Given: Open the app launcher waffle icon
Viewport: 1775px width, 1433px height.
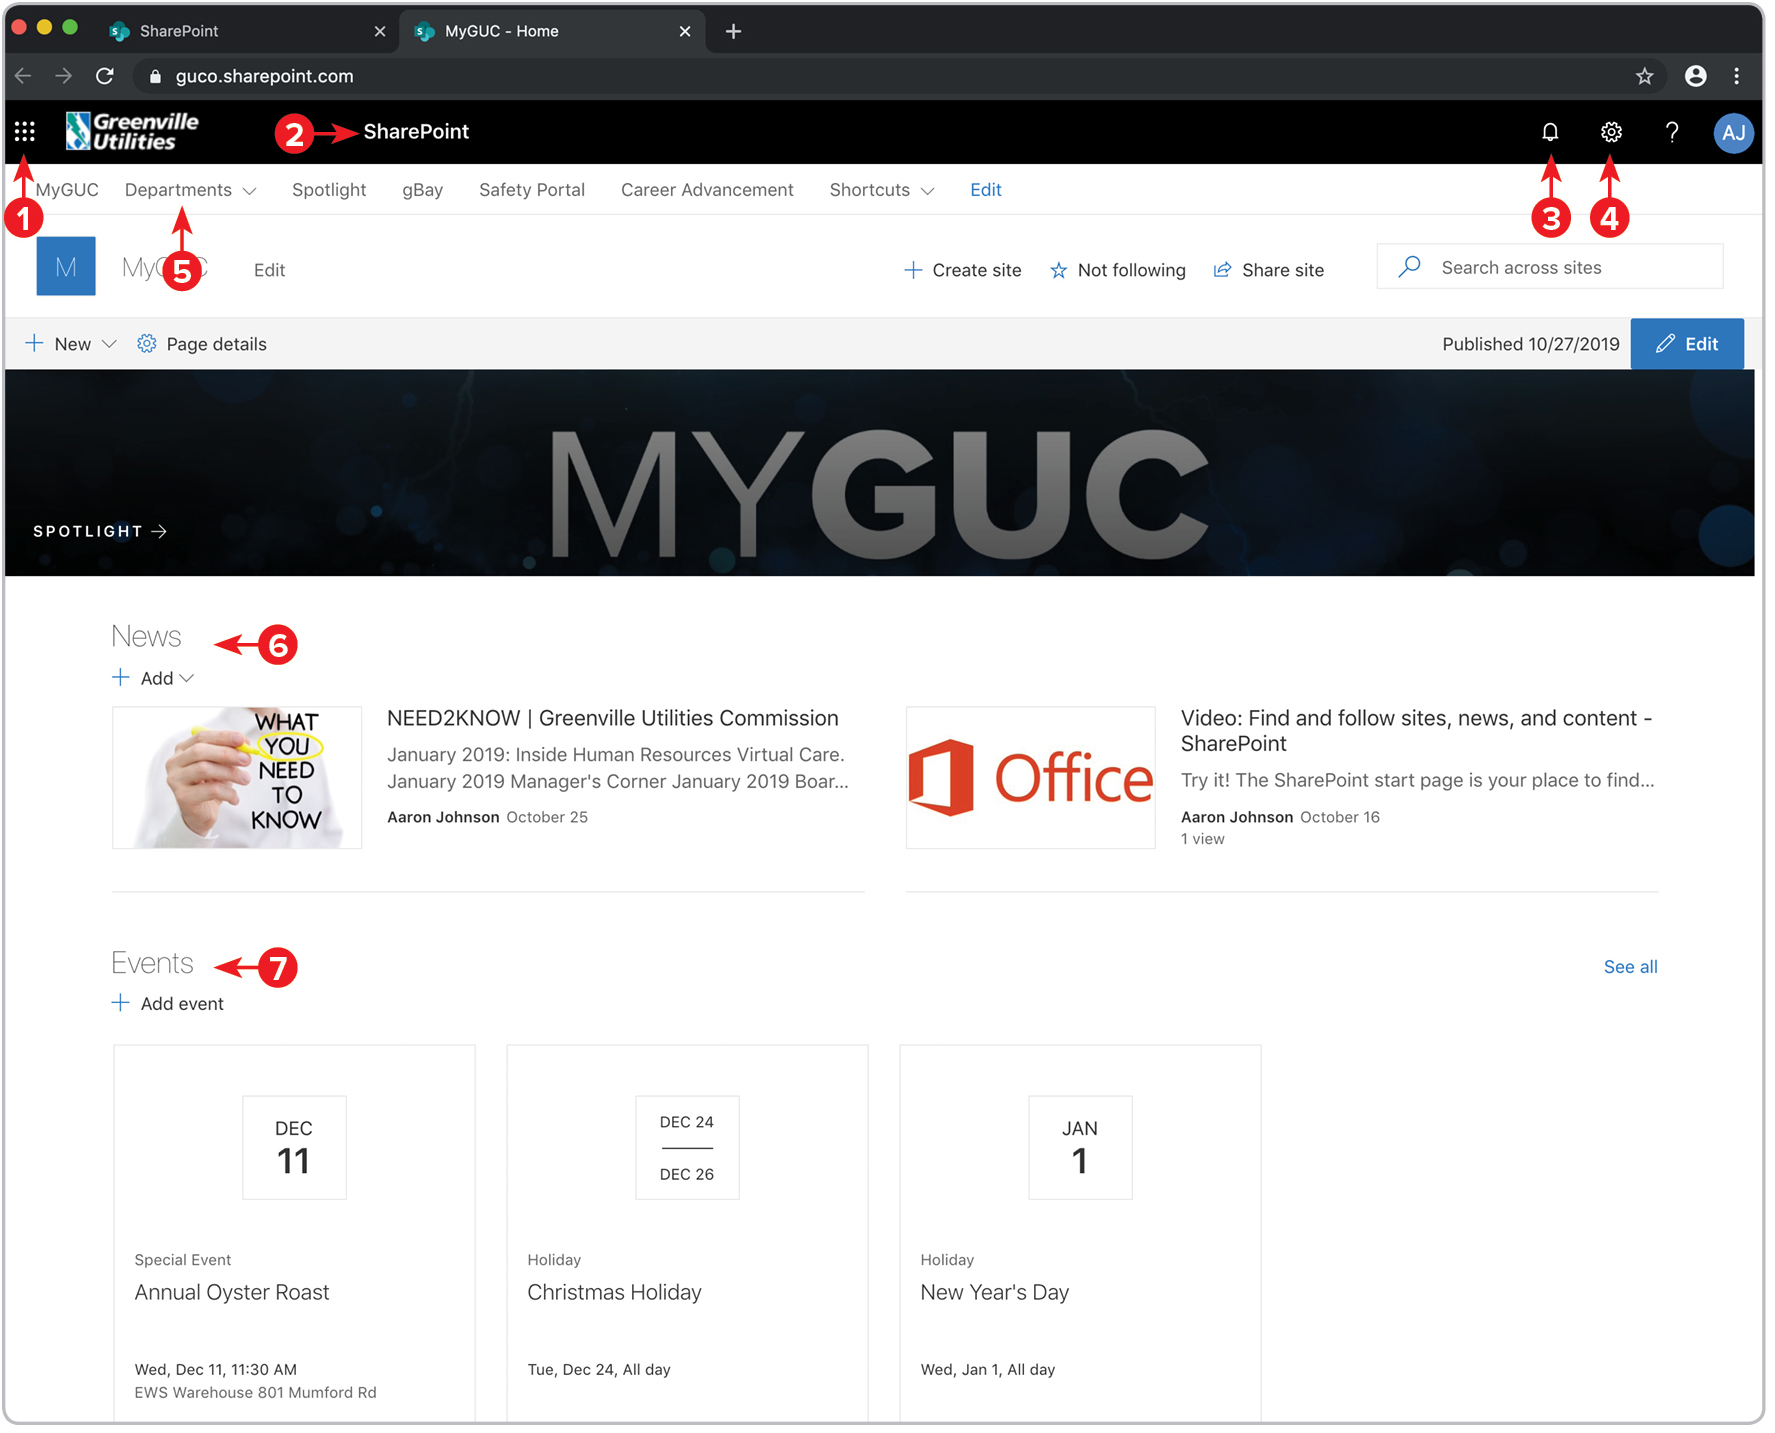Looking at the screenshot, I should pos(25,131).
